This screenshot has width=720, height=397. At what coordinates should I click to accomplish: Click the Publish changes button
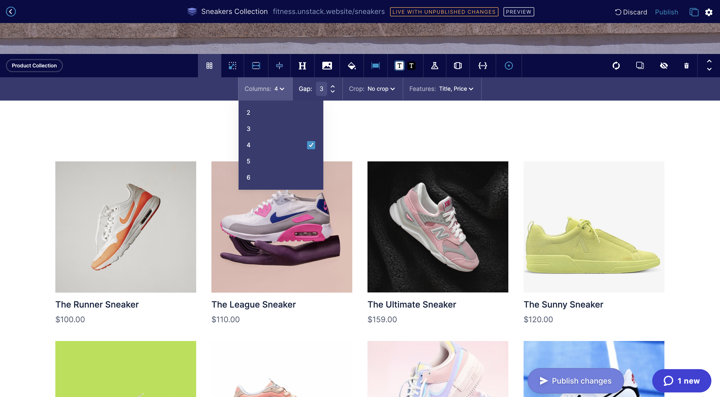pos(575,381)
